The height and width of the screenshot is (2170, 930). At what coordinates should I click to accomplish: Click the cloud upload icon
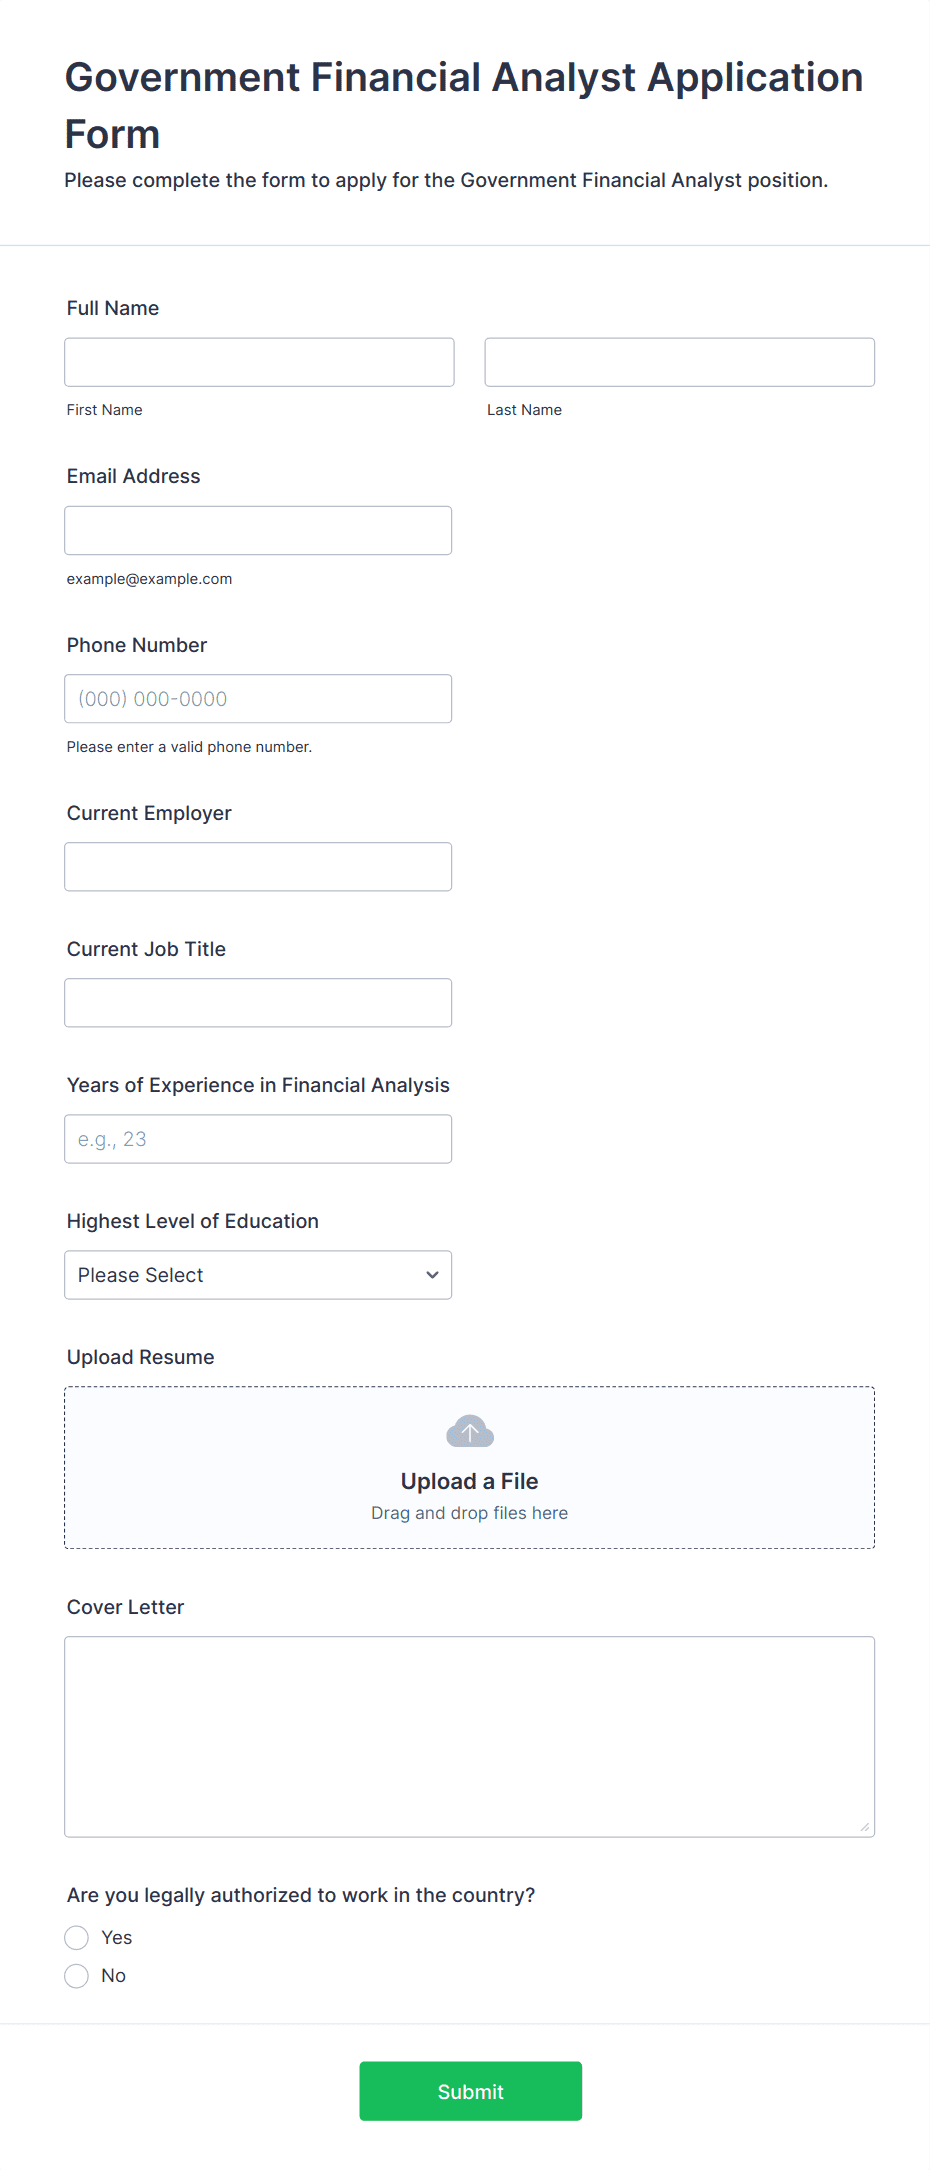[469, 1432]
